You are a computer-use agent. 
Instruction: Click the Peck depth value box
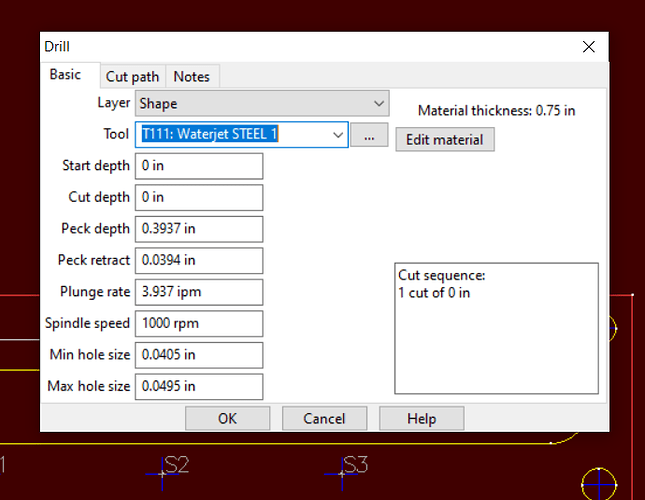point(198,229)
